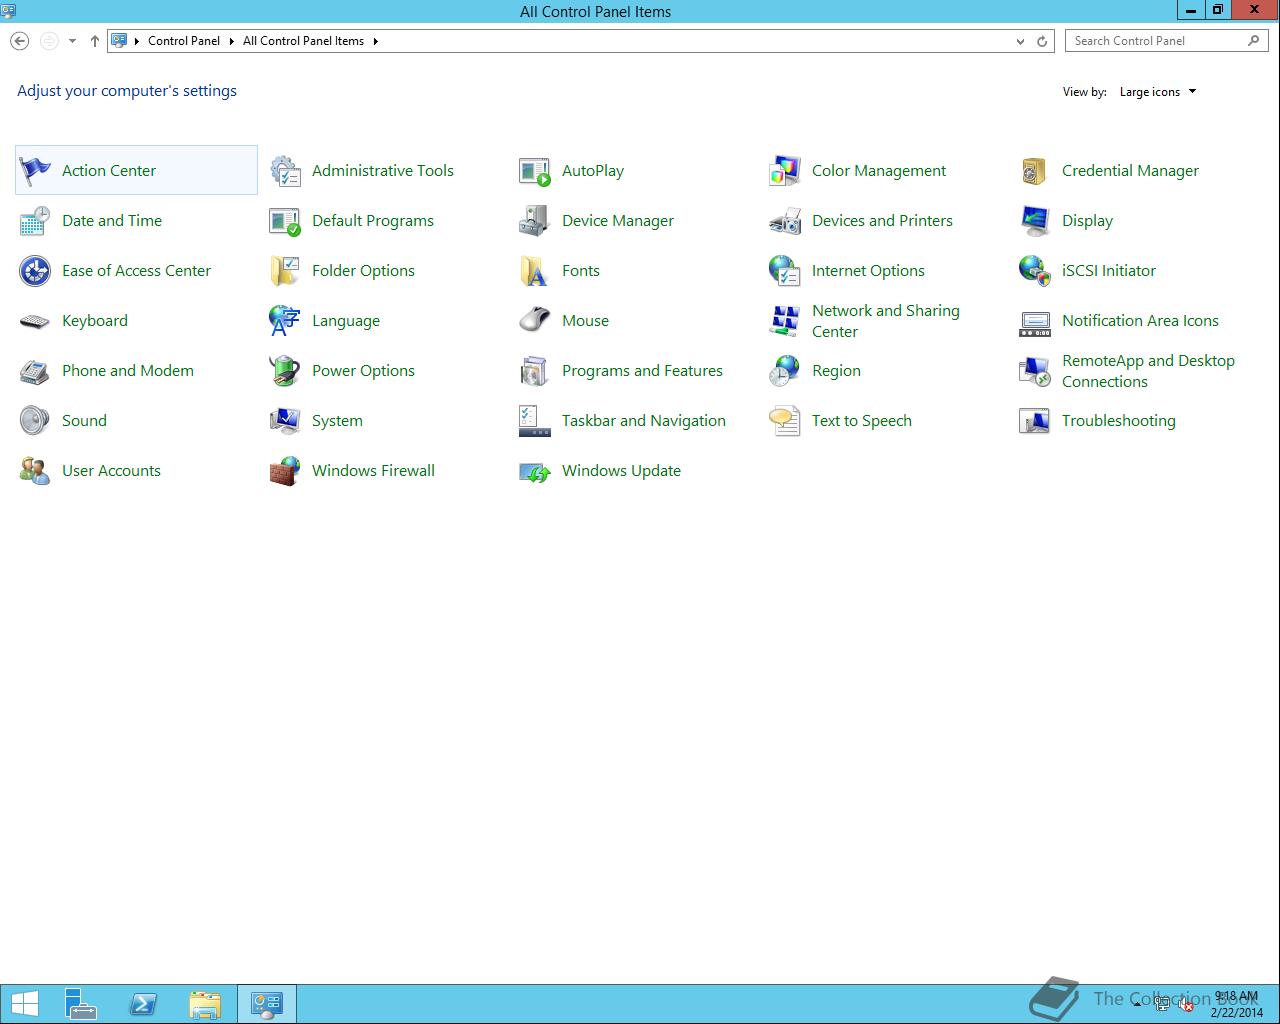The width and height of the screenshot is (1280, 1024).
Task: Click the Control Panel breadcrumb
Action: [x=184, y=41]
